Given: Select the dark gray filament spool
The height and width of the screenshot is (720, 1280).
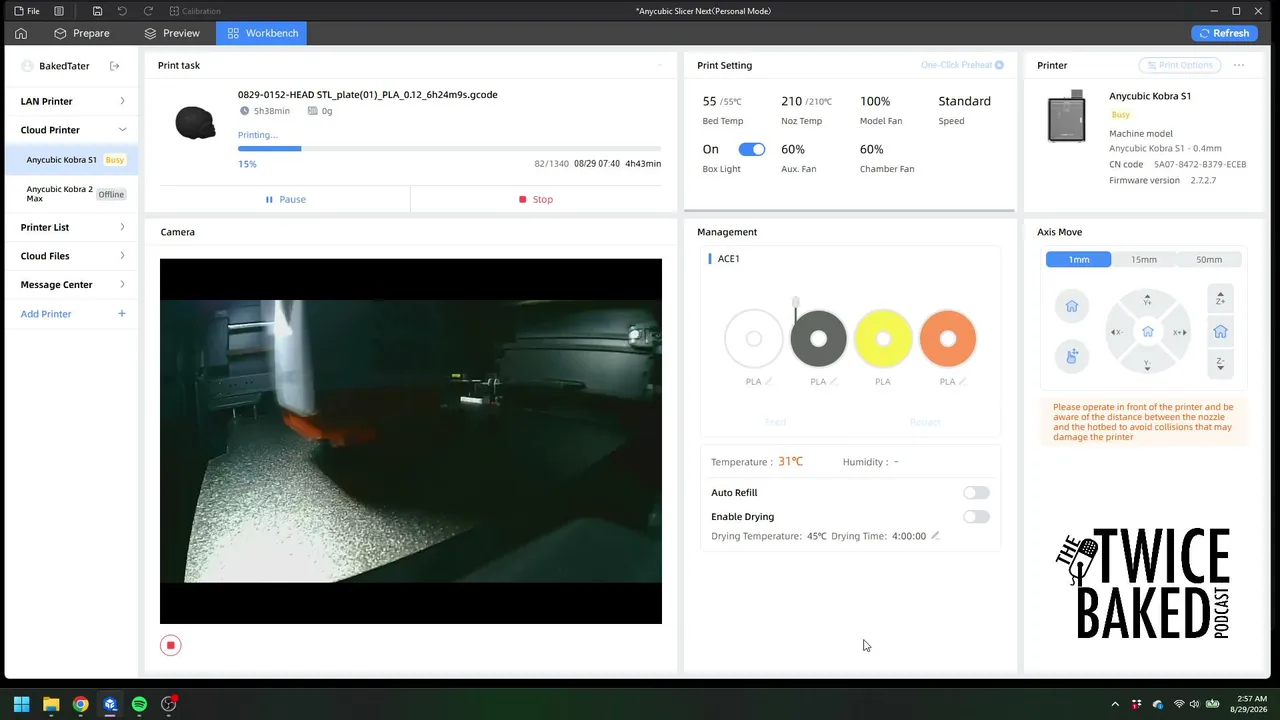Looking at the screenshot, I should pos(818,339).
